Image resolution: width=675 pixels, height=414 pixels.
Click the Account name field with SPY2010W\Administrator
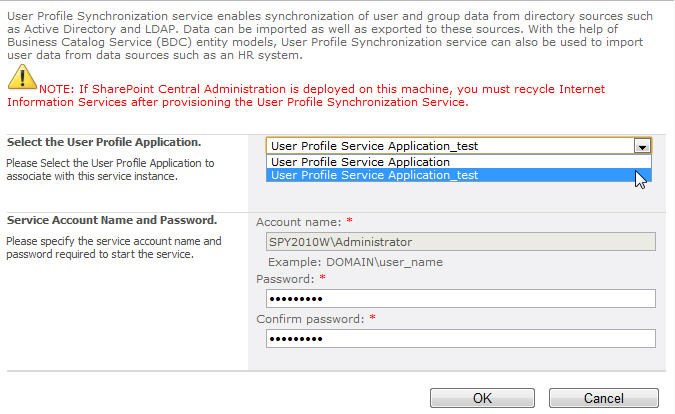coord(461,242)
